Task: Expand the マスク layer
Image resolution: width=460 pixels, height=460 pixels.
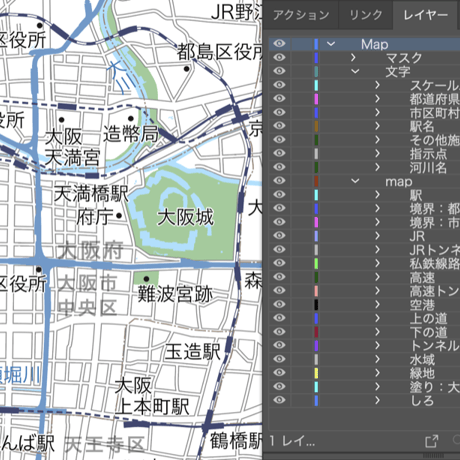Action: pyautogui.click(x=353, y=58)
